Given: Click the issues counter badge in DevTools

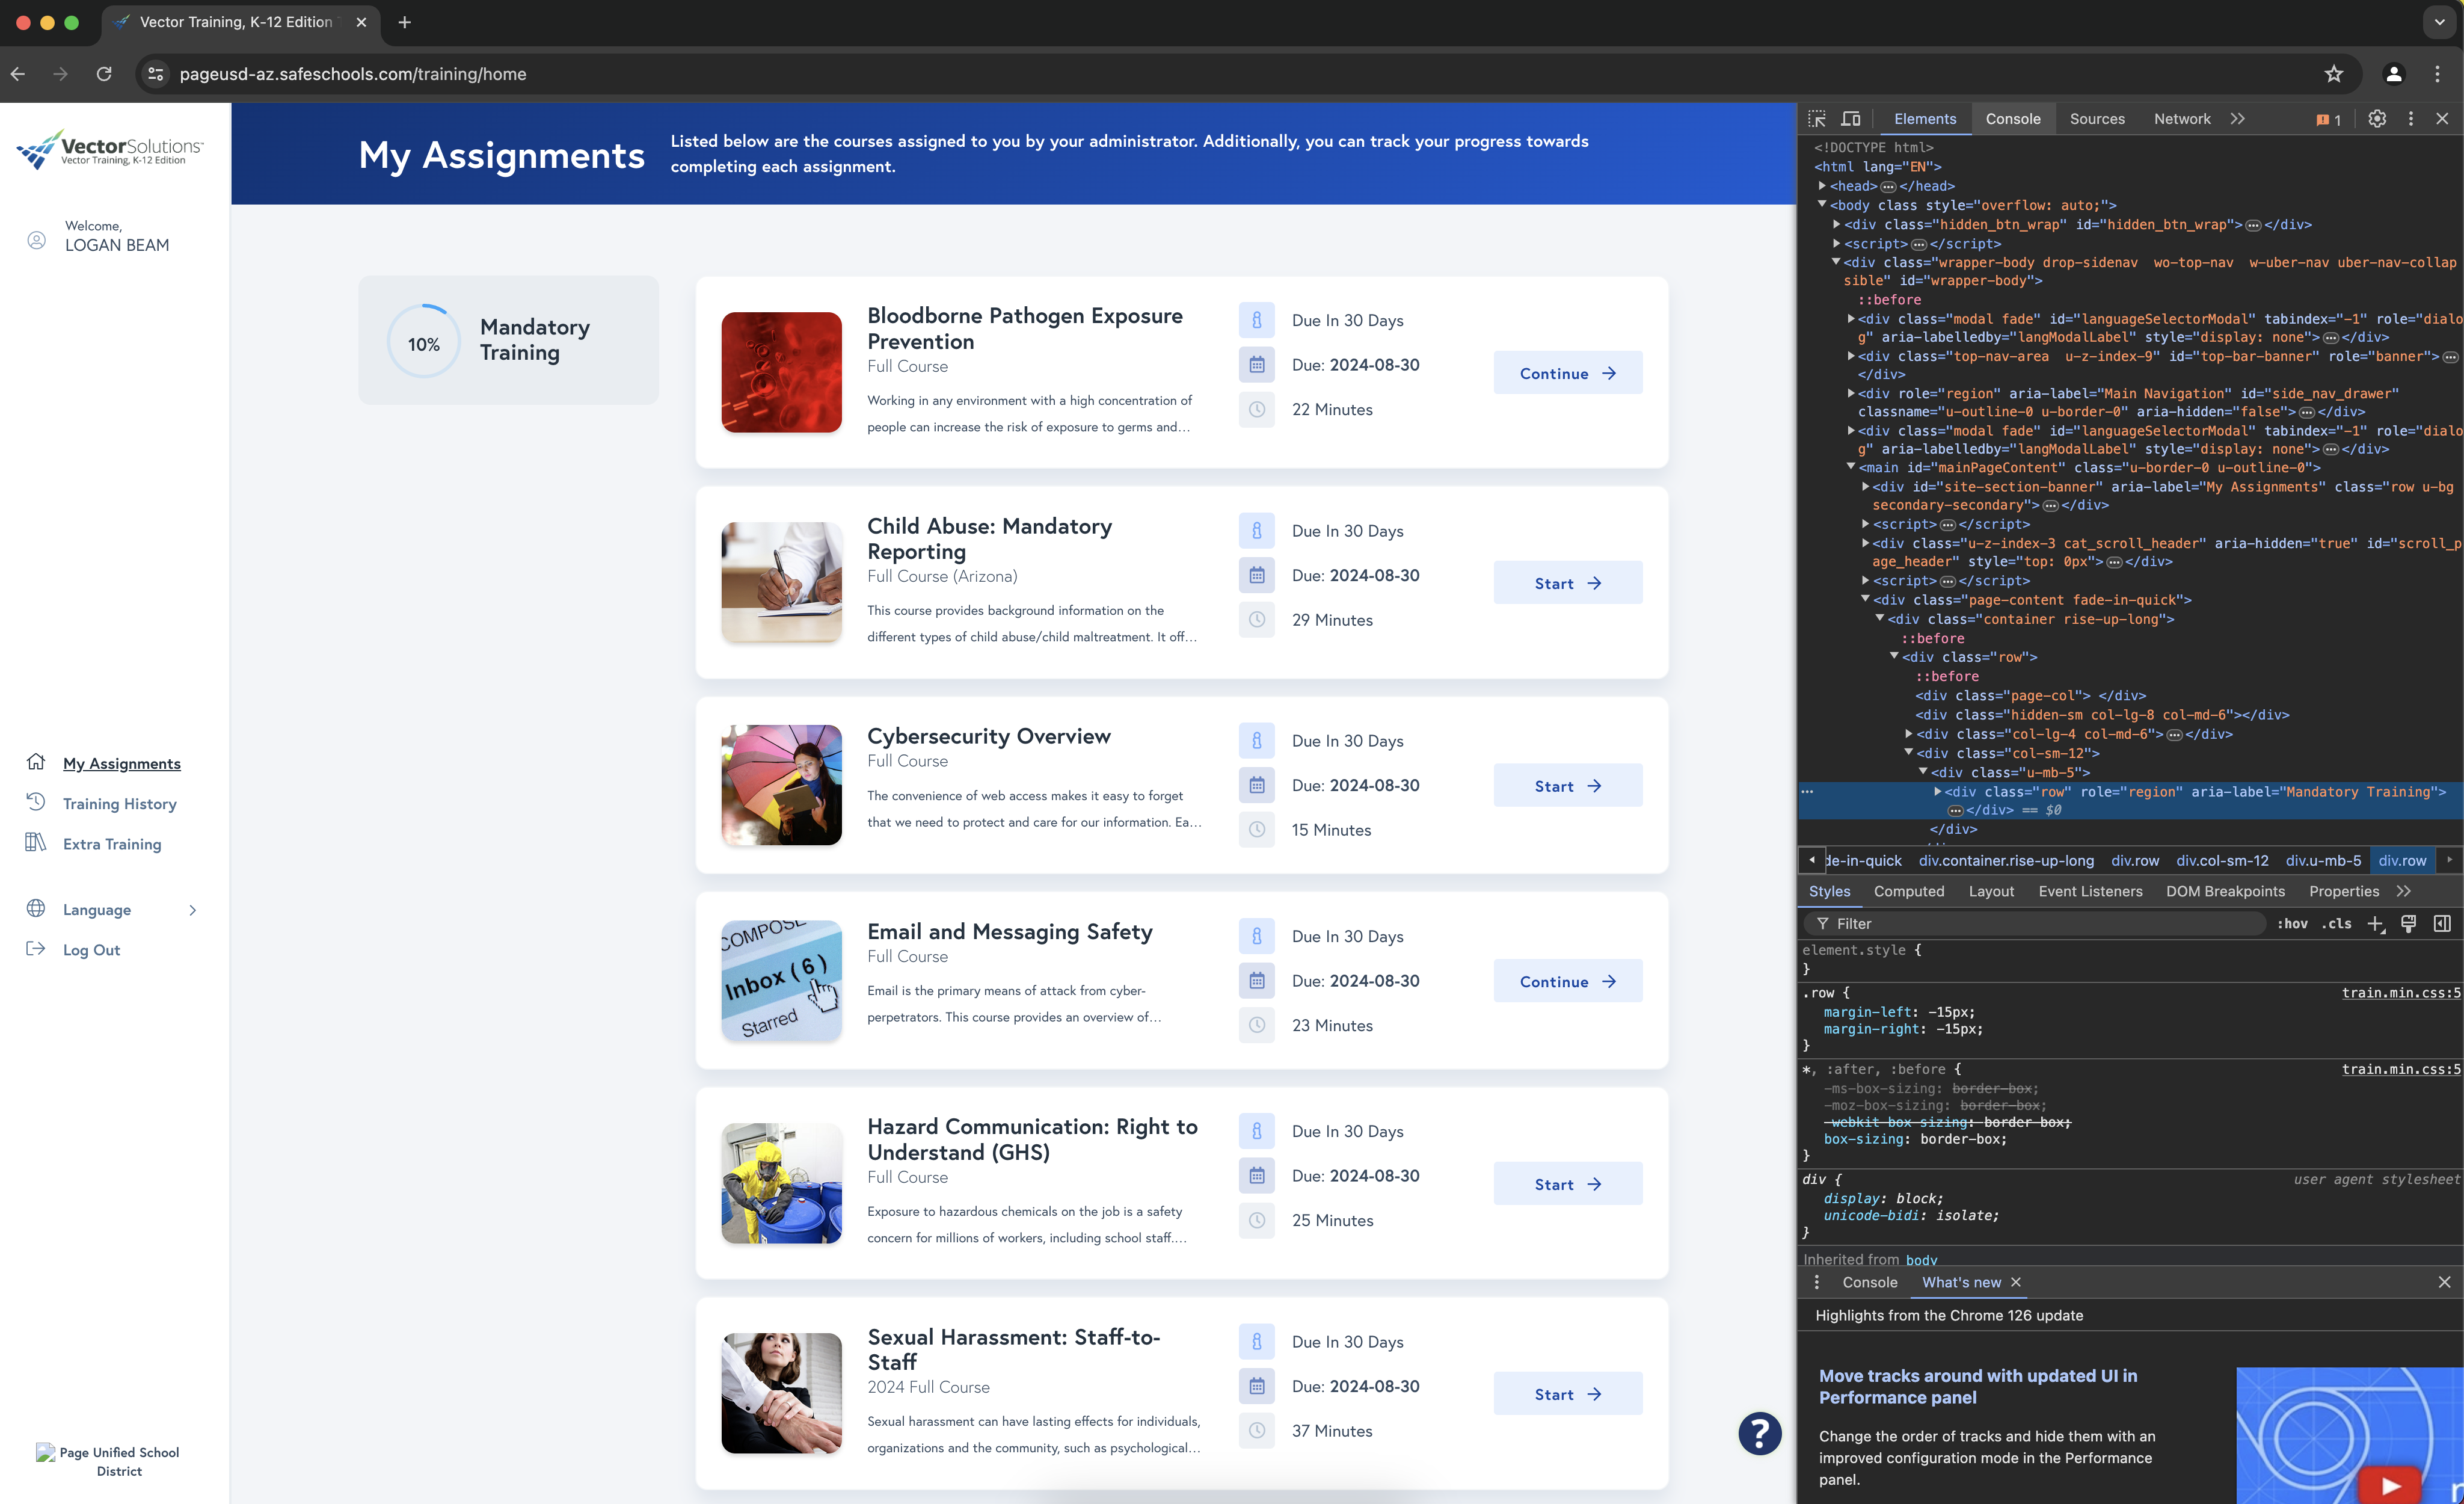Looking at the screenshot, I should pyautogui.click(x=2328, y=120).
